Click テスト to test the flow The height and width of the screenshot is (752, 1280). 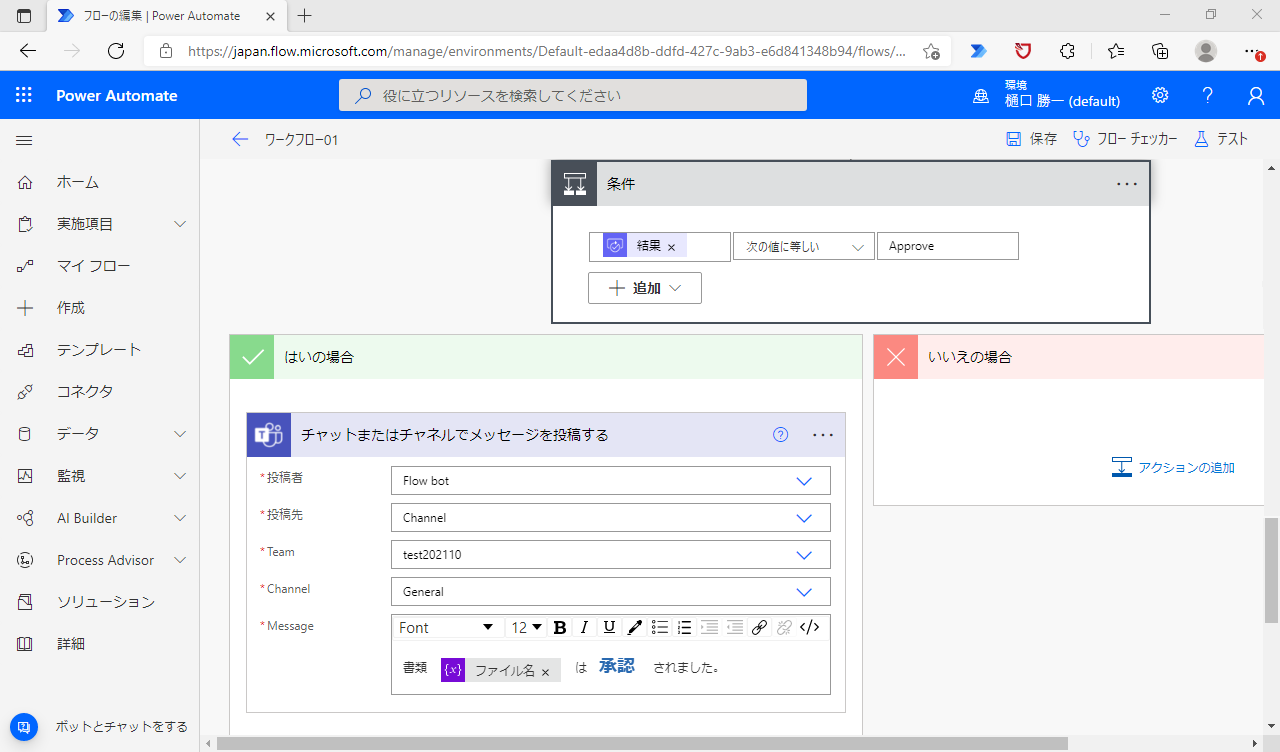click(1221, 139)
